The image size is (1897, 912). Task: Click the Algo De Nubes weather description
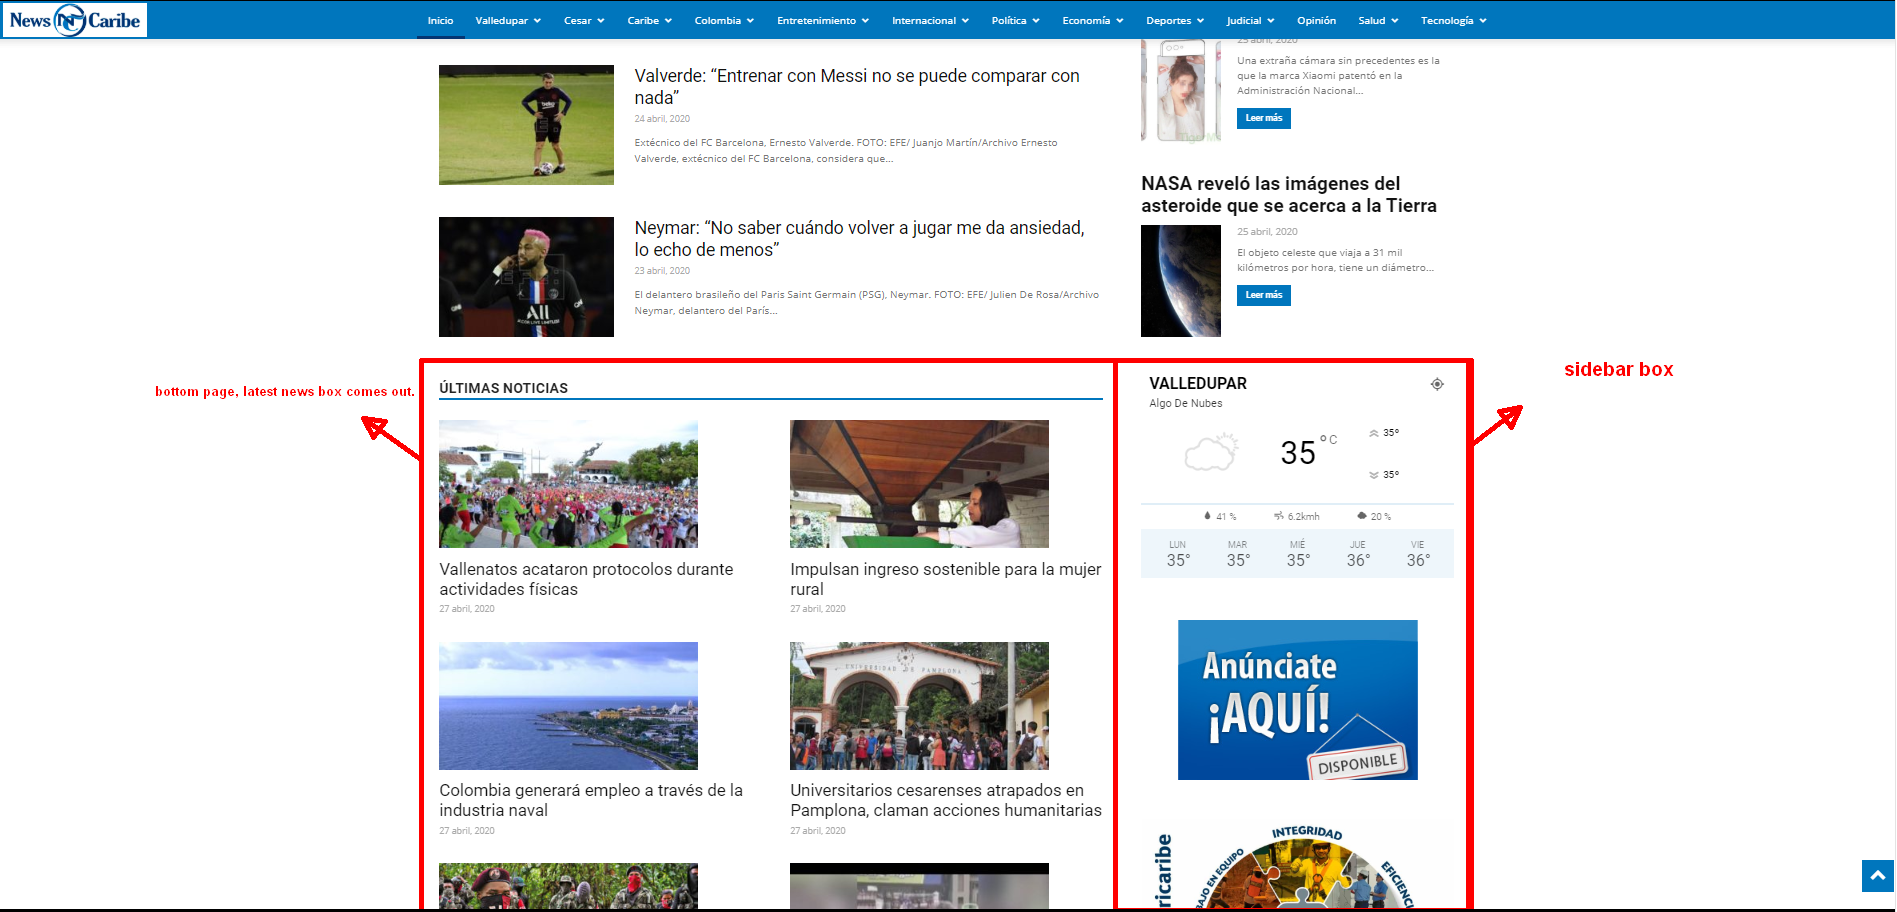(x=1186, y=403)
